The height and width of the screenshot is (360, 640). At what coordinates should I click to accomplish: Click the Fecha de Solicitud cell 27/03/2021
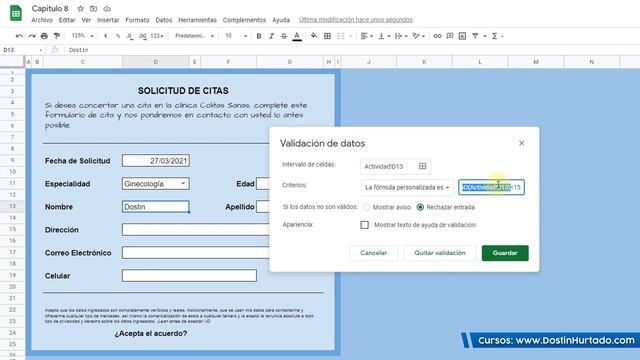click(156, 161)
